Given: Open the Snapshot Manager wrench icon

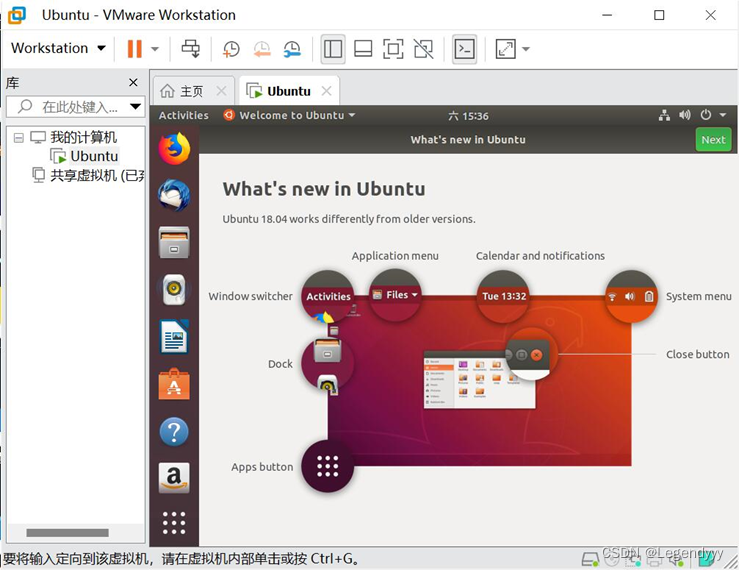Looking at the screenshot, I should tap(292, 49).
